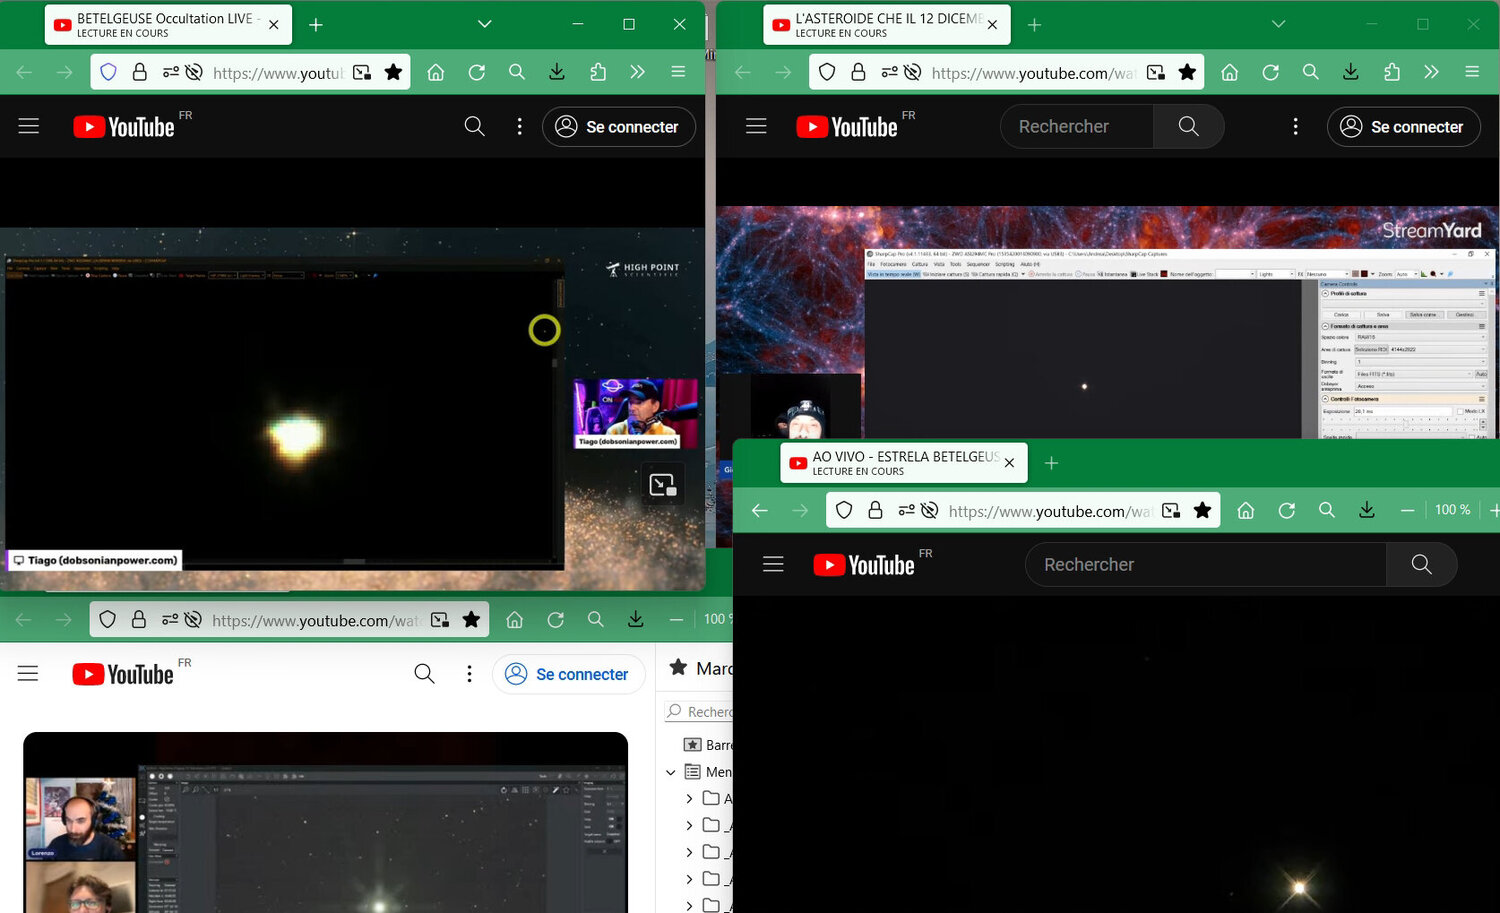
Task: Toggle address-bar picture-in-picture in L'Asteroide window
Action: click(x=1156, y=72)
